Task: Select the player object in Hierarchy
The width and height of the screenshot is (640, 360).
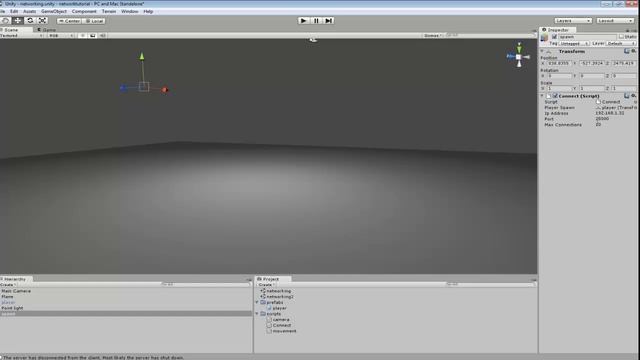Action: (8, 302)
